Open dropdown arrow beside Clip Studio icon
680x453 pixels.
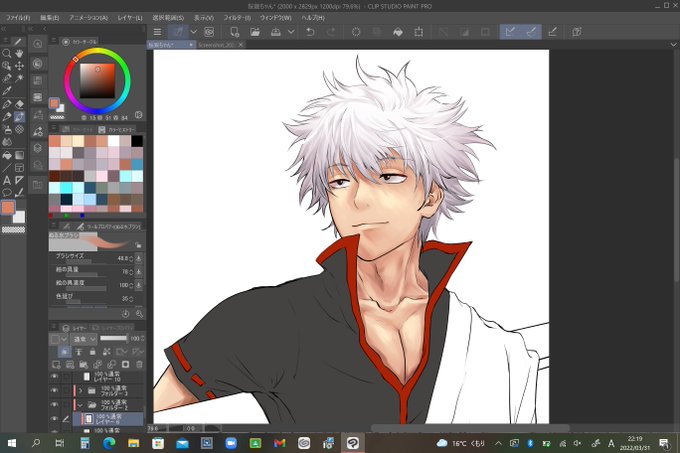[x=193, y=32]
